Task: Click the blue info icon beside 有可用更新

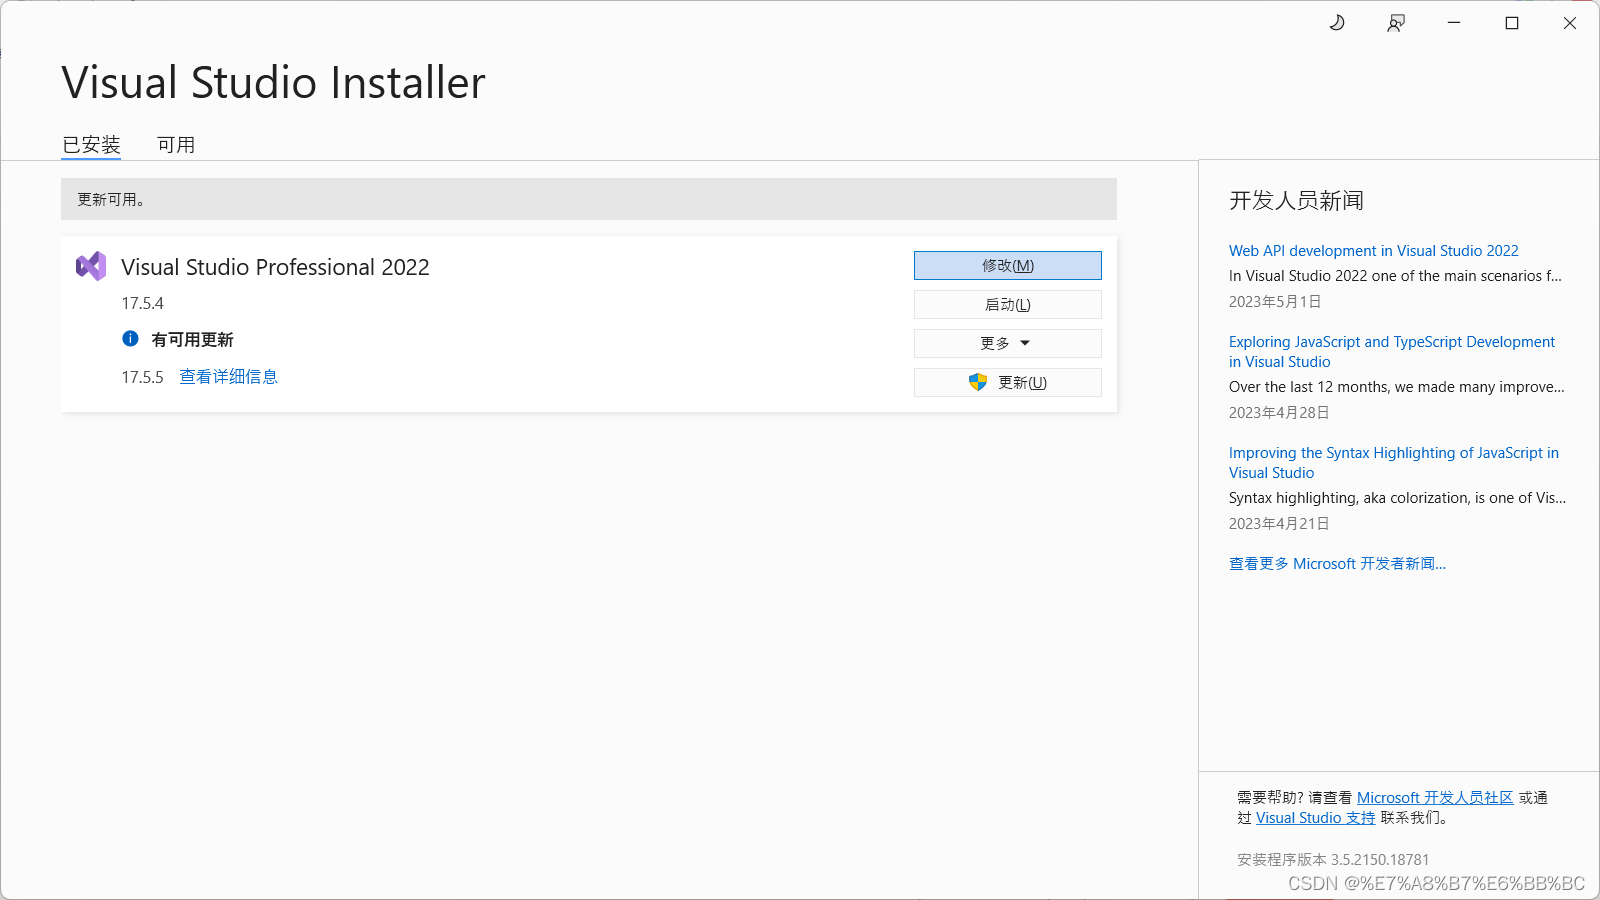Action: [x=130, y=339]
